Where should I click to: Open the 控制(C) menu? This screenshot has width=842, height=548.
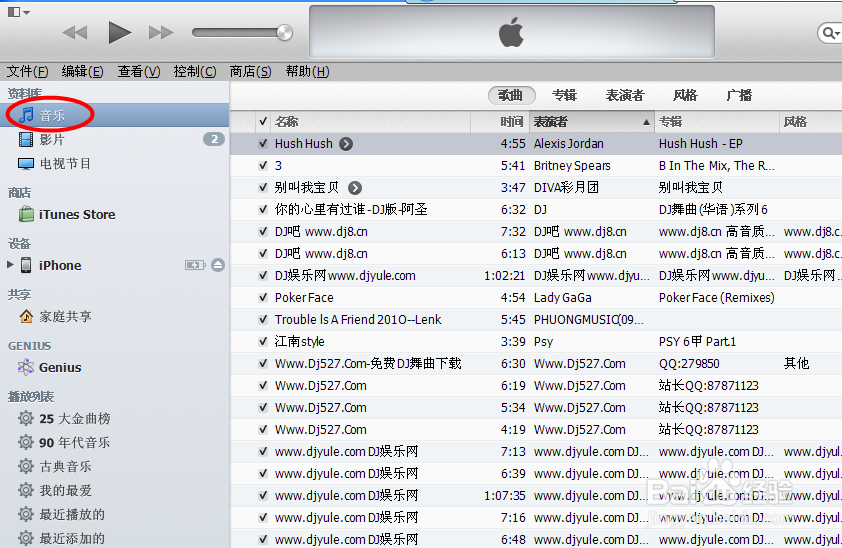tap(194, 71)
